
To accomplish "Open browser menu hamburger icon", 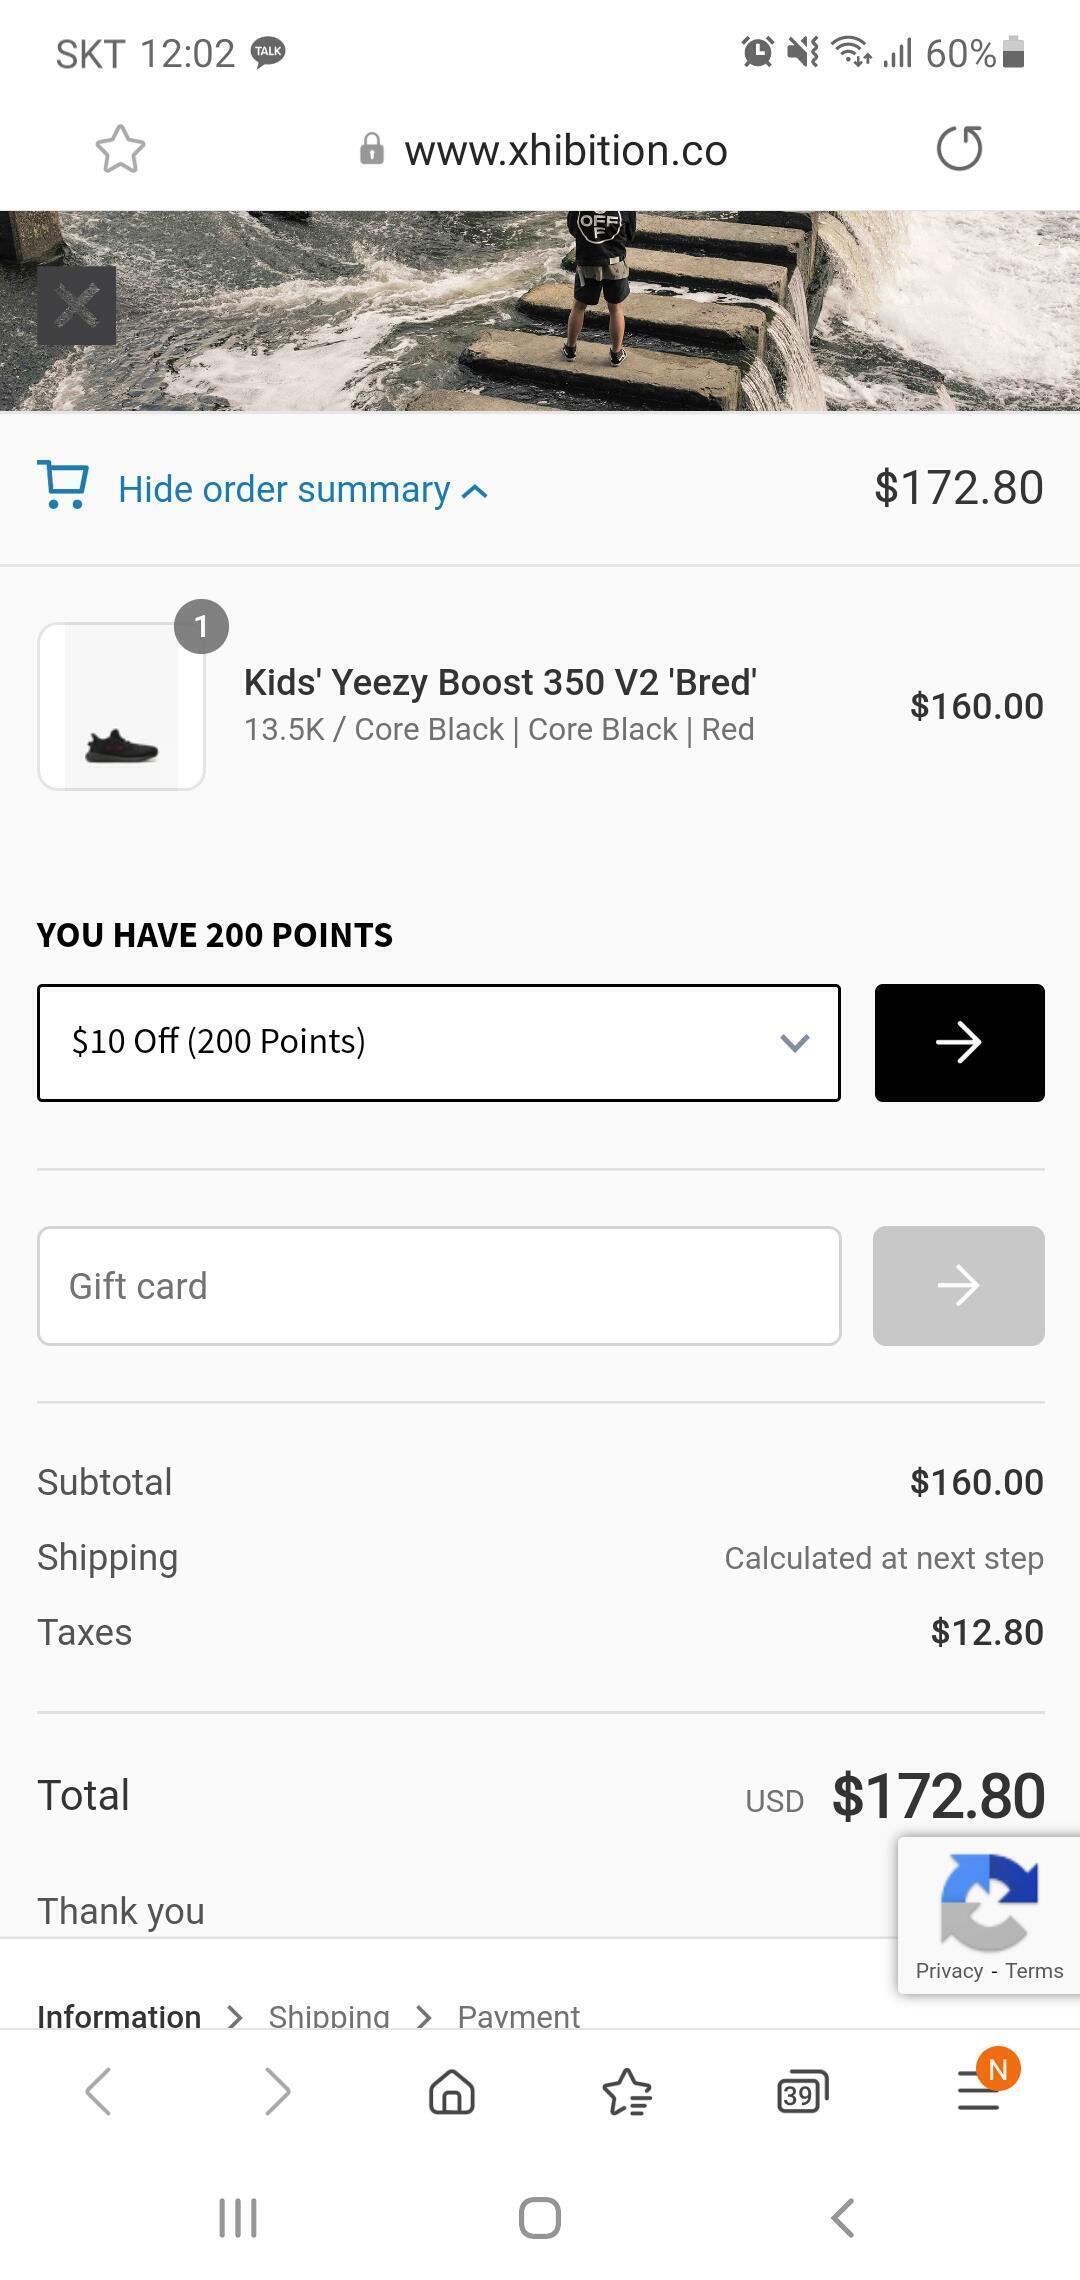I will (x=978, y=2092).
